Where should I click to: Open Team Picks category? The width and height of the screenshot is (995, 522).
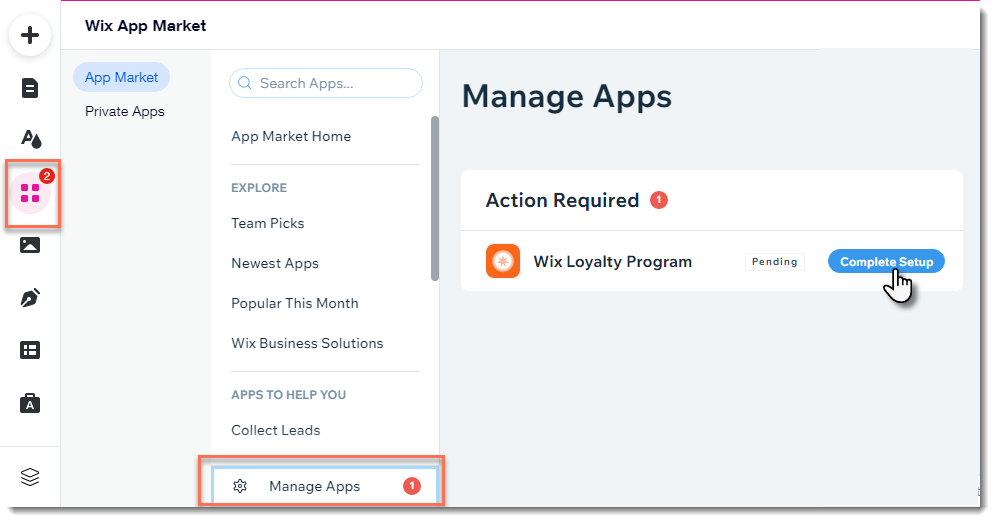(268, 223)
